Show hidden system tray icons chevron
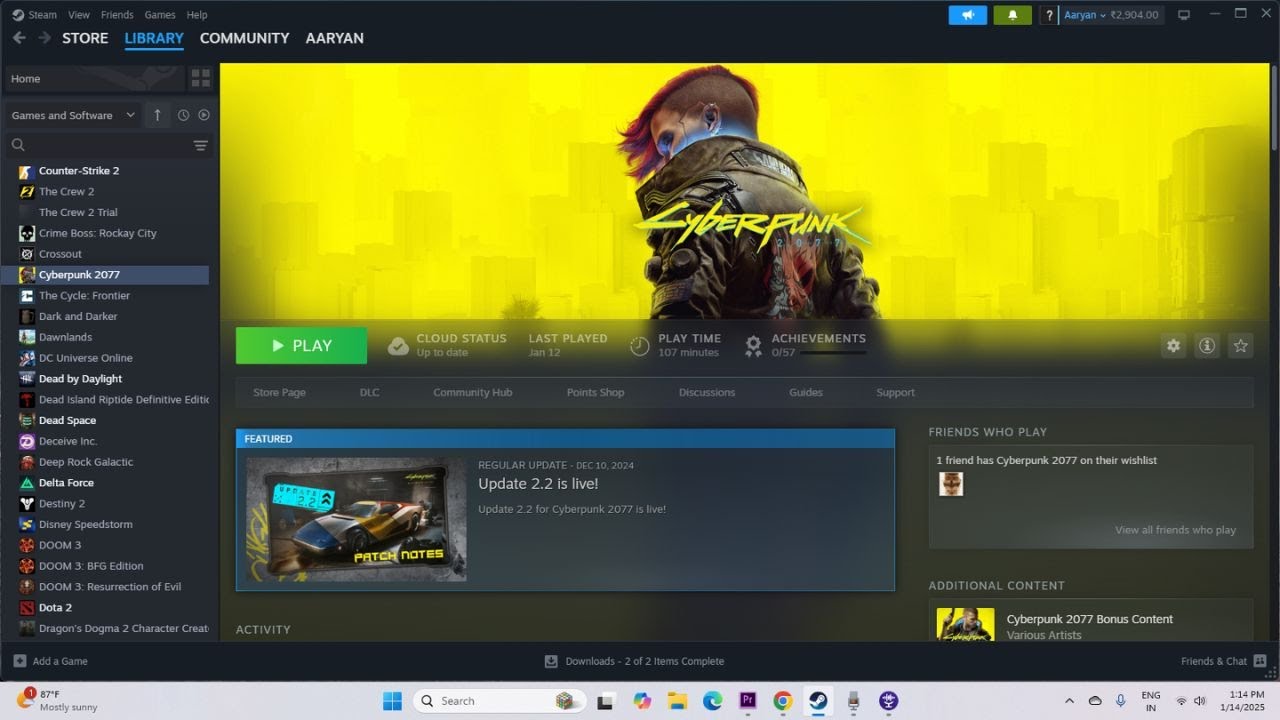Viewport: 1280px width, 720px height. click(1069, 701)
